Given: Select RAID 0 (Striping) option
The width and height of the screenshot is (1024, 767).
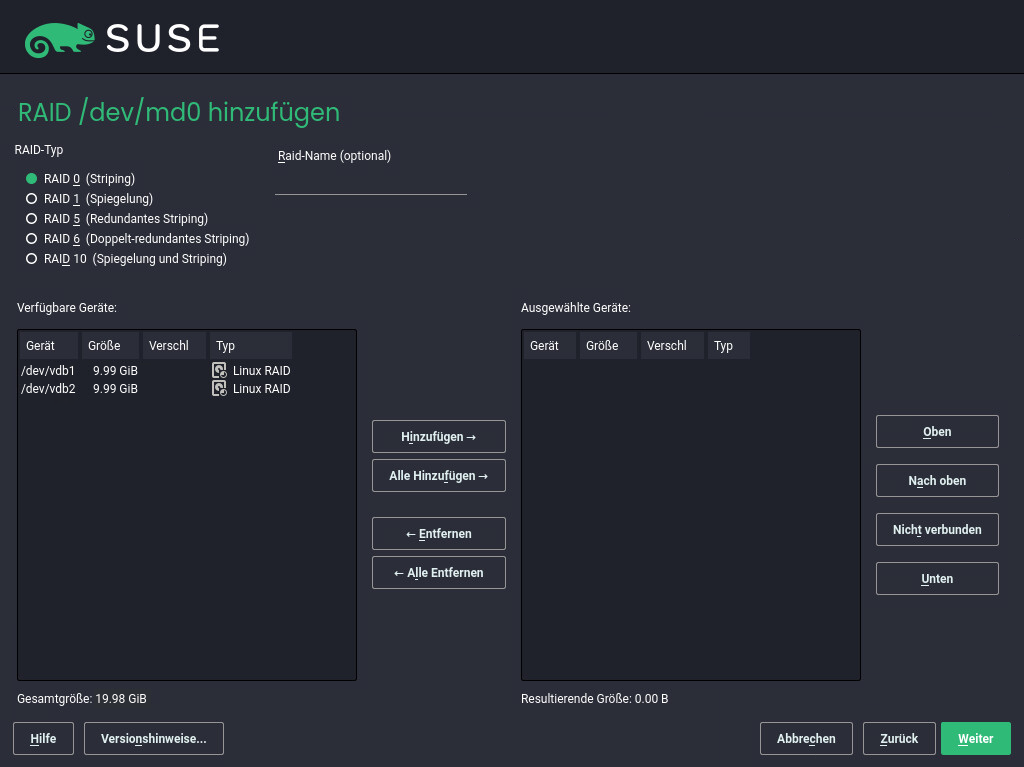Looking at the screenshot, I should click(x=32, y=179).
